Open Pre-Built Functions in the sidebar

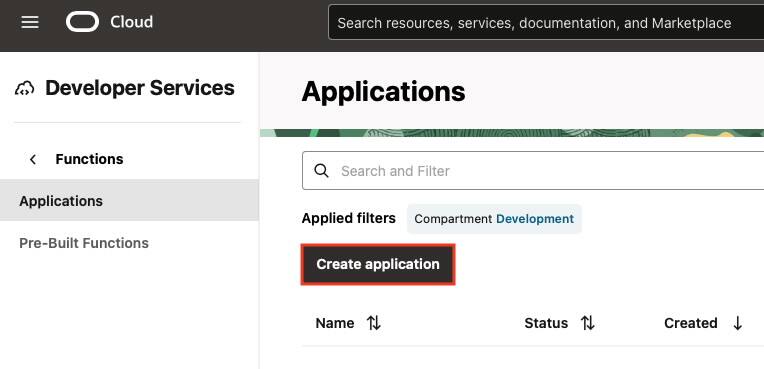[84, 243]
